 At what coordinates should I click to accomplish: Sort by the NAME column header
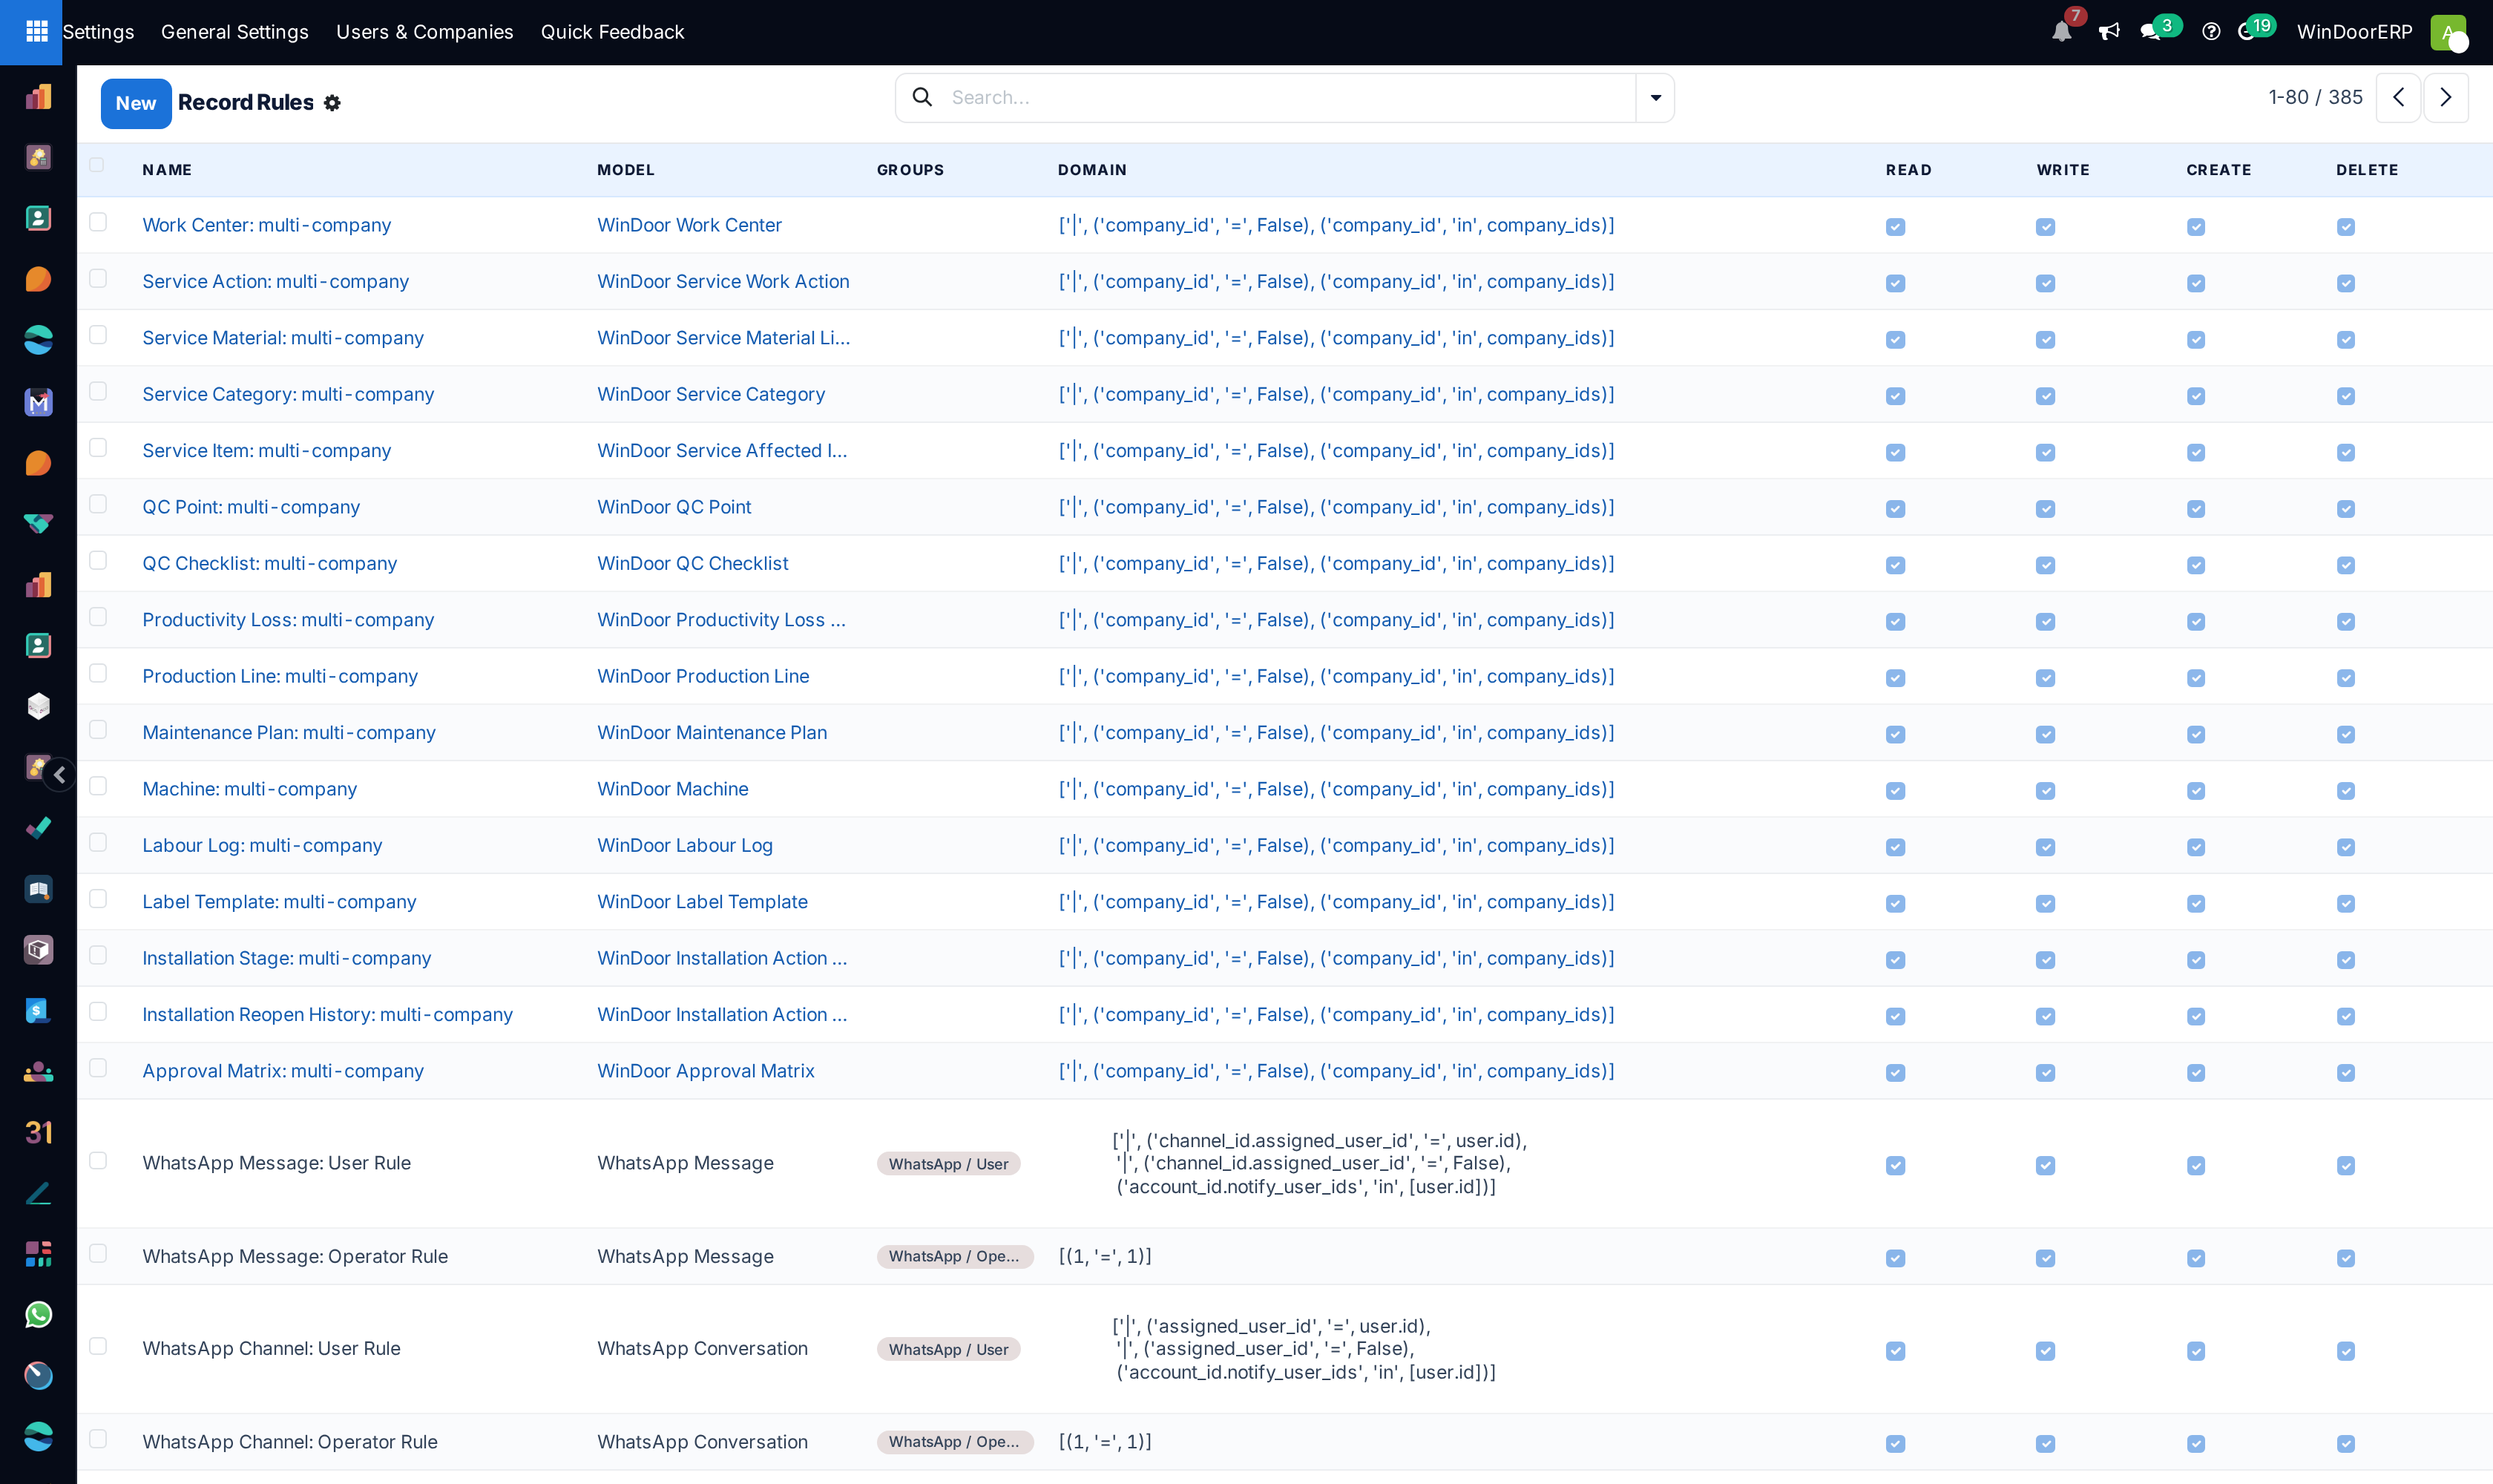(167, 170)
